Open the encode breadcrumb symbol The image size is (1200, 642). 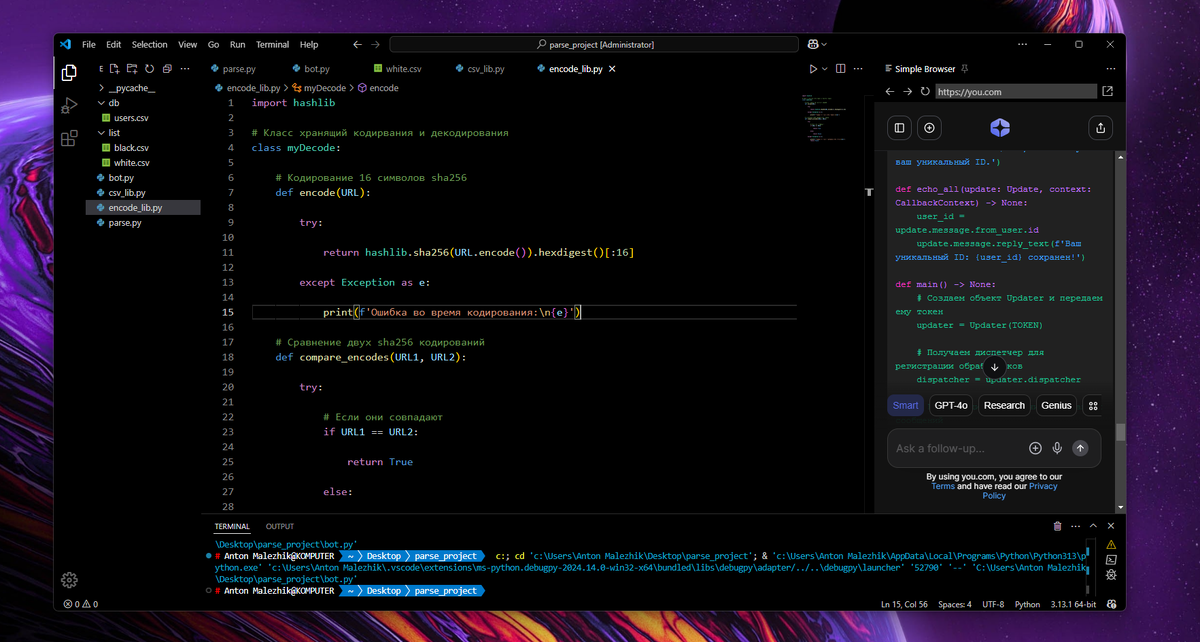click(378, 88)
